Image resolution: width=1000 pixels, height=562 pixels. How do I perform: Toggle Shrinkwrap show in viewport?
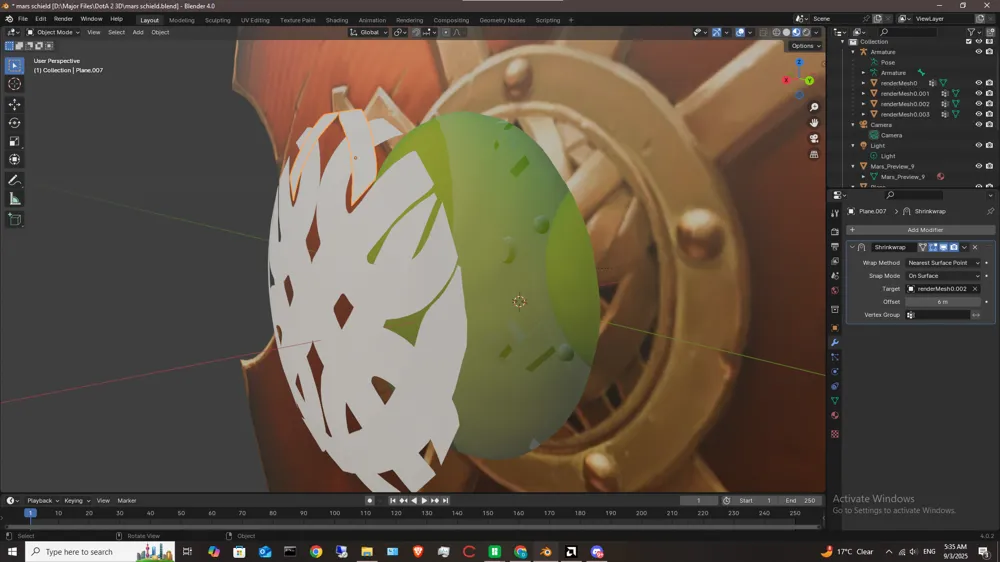(943, 247)
